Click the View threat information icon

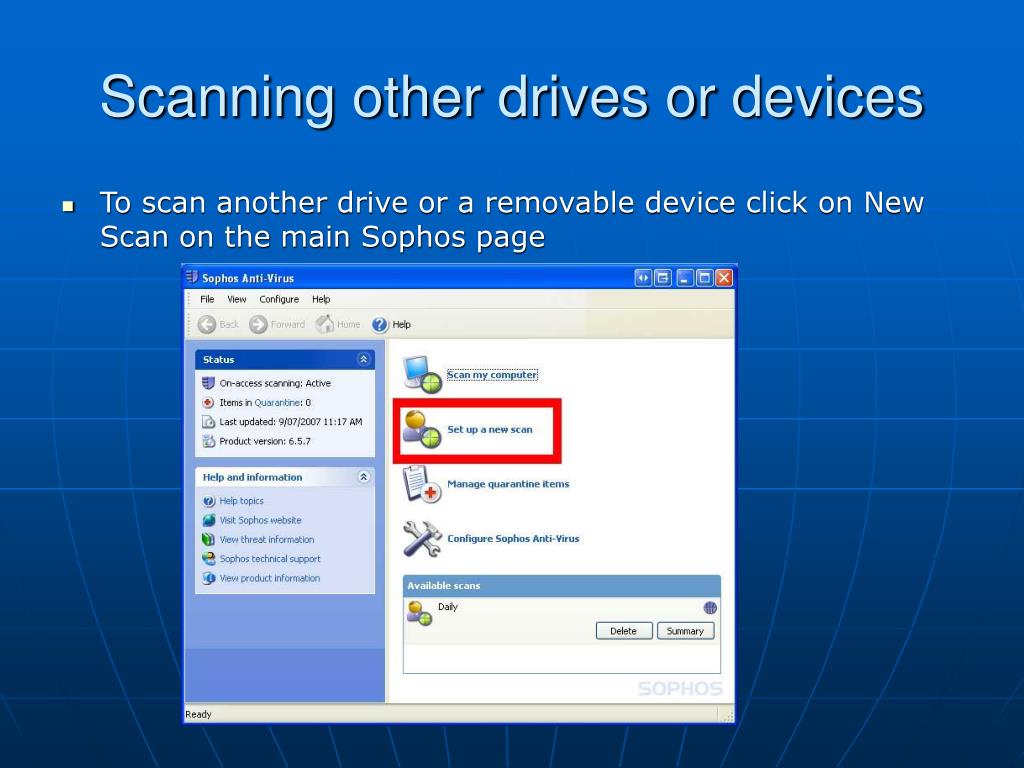click(209, 539)
